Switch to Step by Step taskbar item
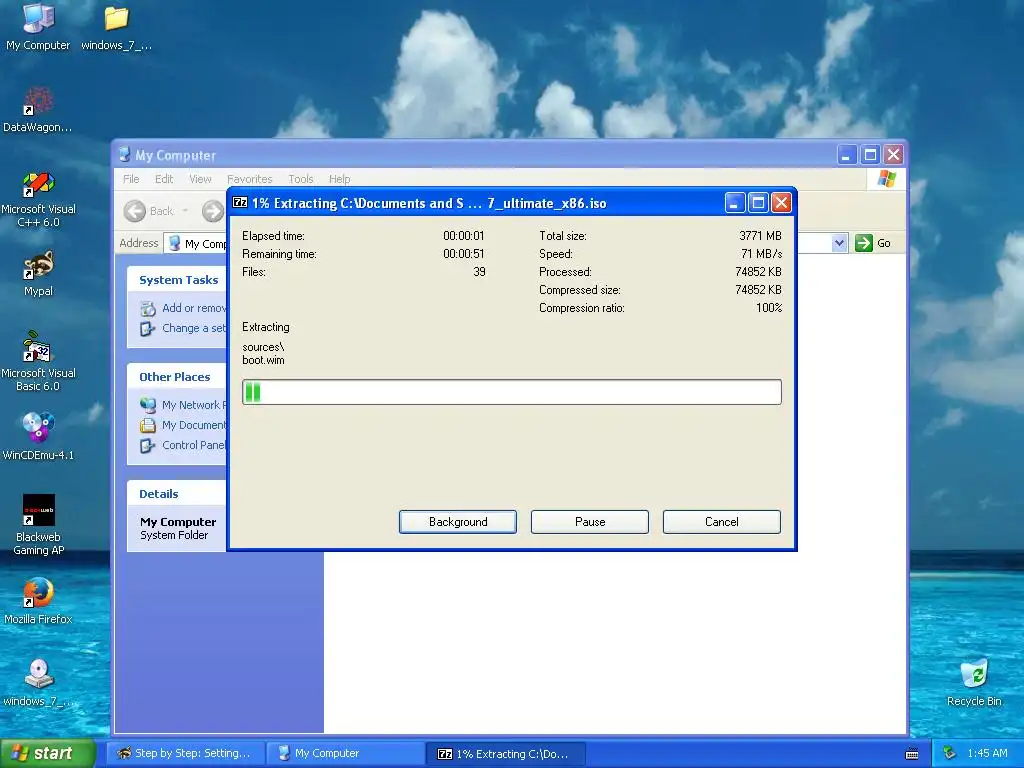 [185, 753]
